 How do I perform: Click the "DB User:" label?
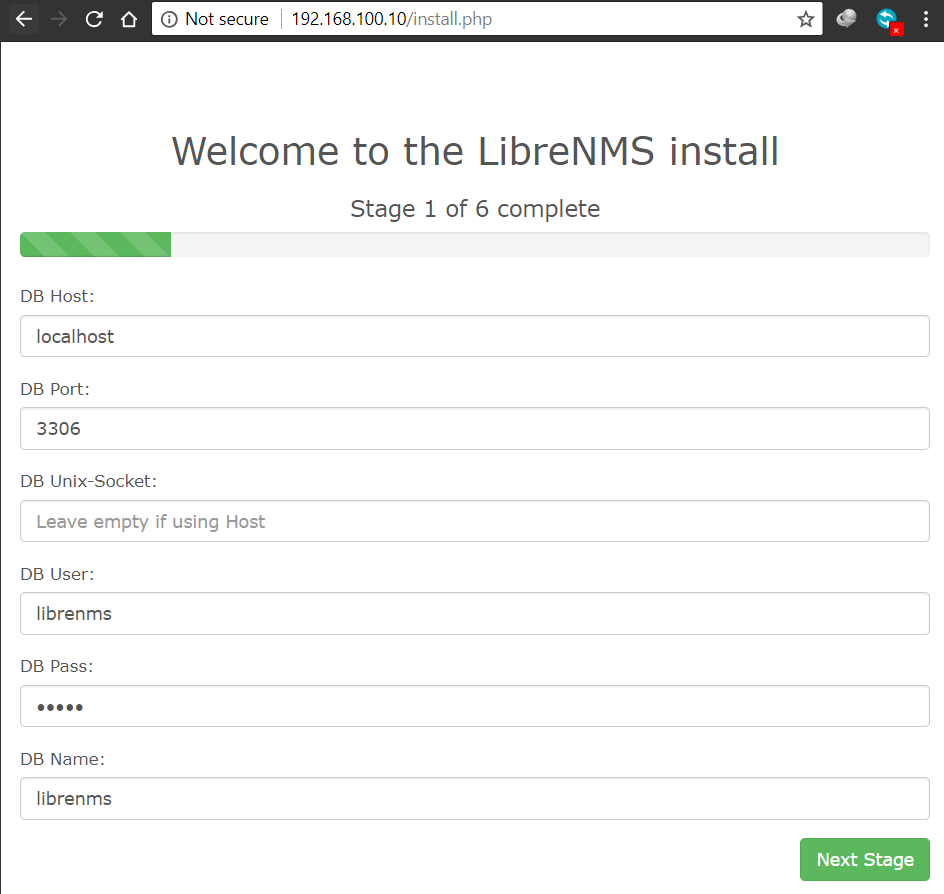tap(57, 574)
